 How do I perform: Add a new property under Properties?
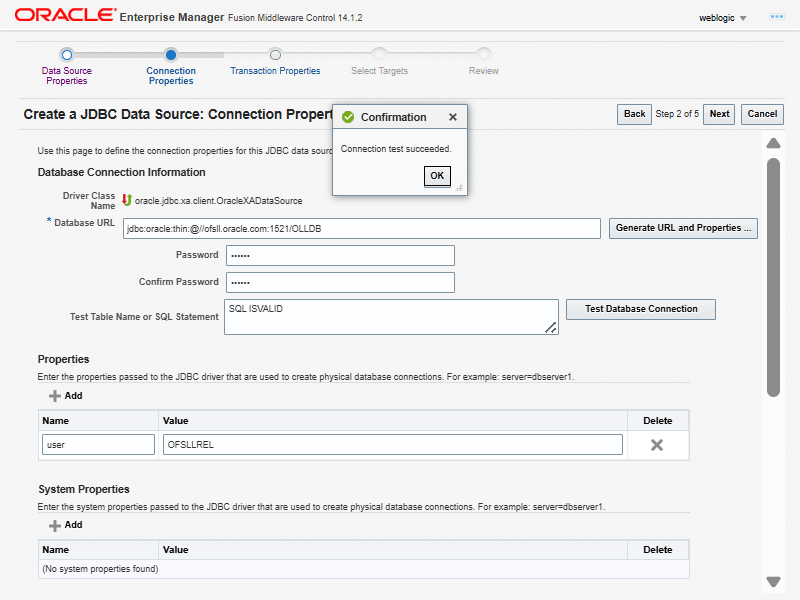point(66,396)
